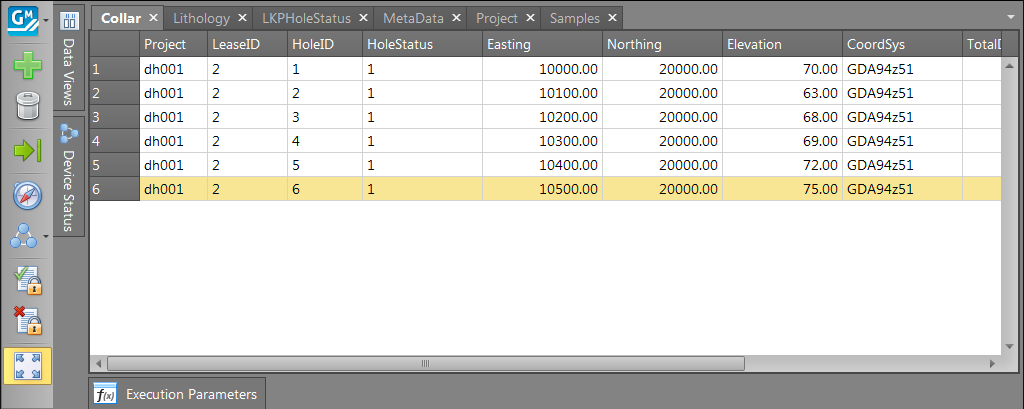This screenshot has height=409, width=1024.
Task: Close the LKPHoleStatus tab
Action: pyautogui.click(x=363, y=18)
